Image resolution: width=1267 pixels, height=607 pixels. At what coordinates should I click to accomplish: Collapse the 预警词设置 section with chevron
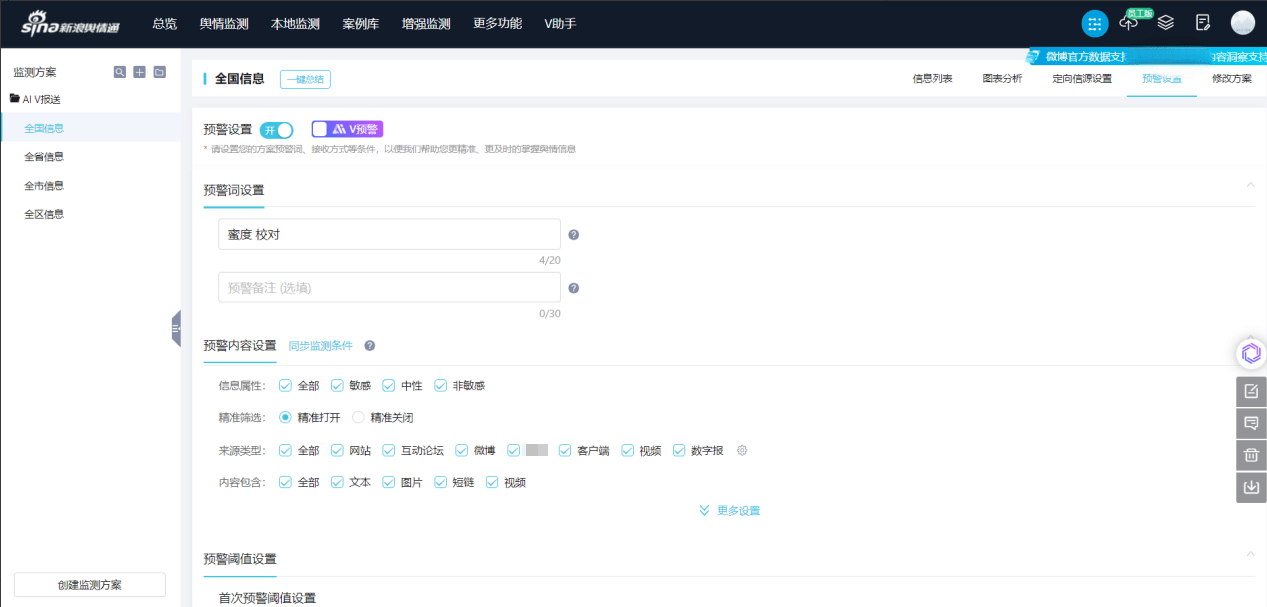[1250, 185]
